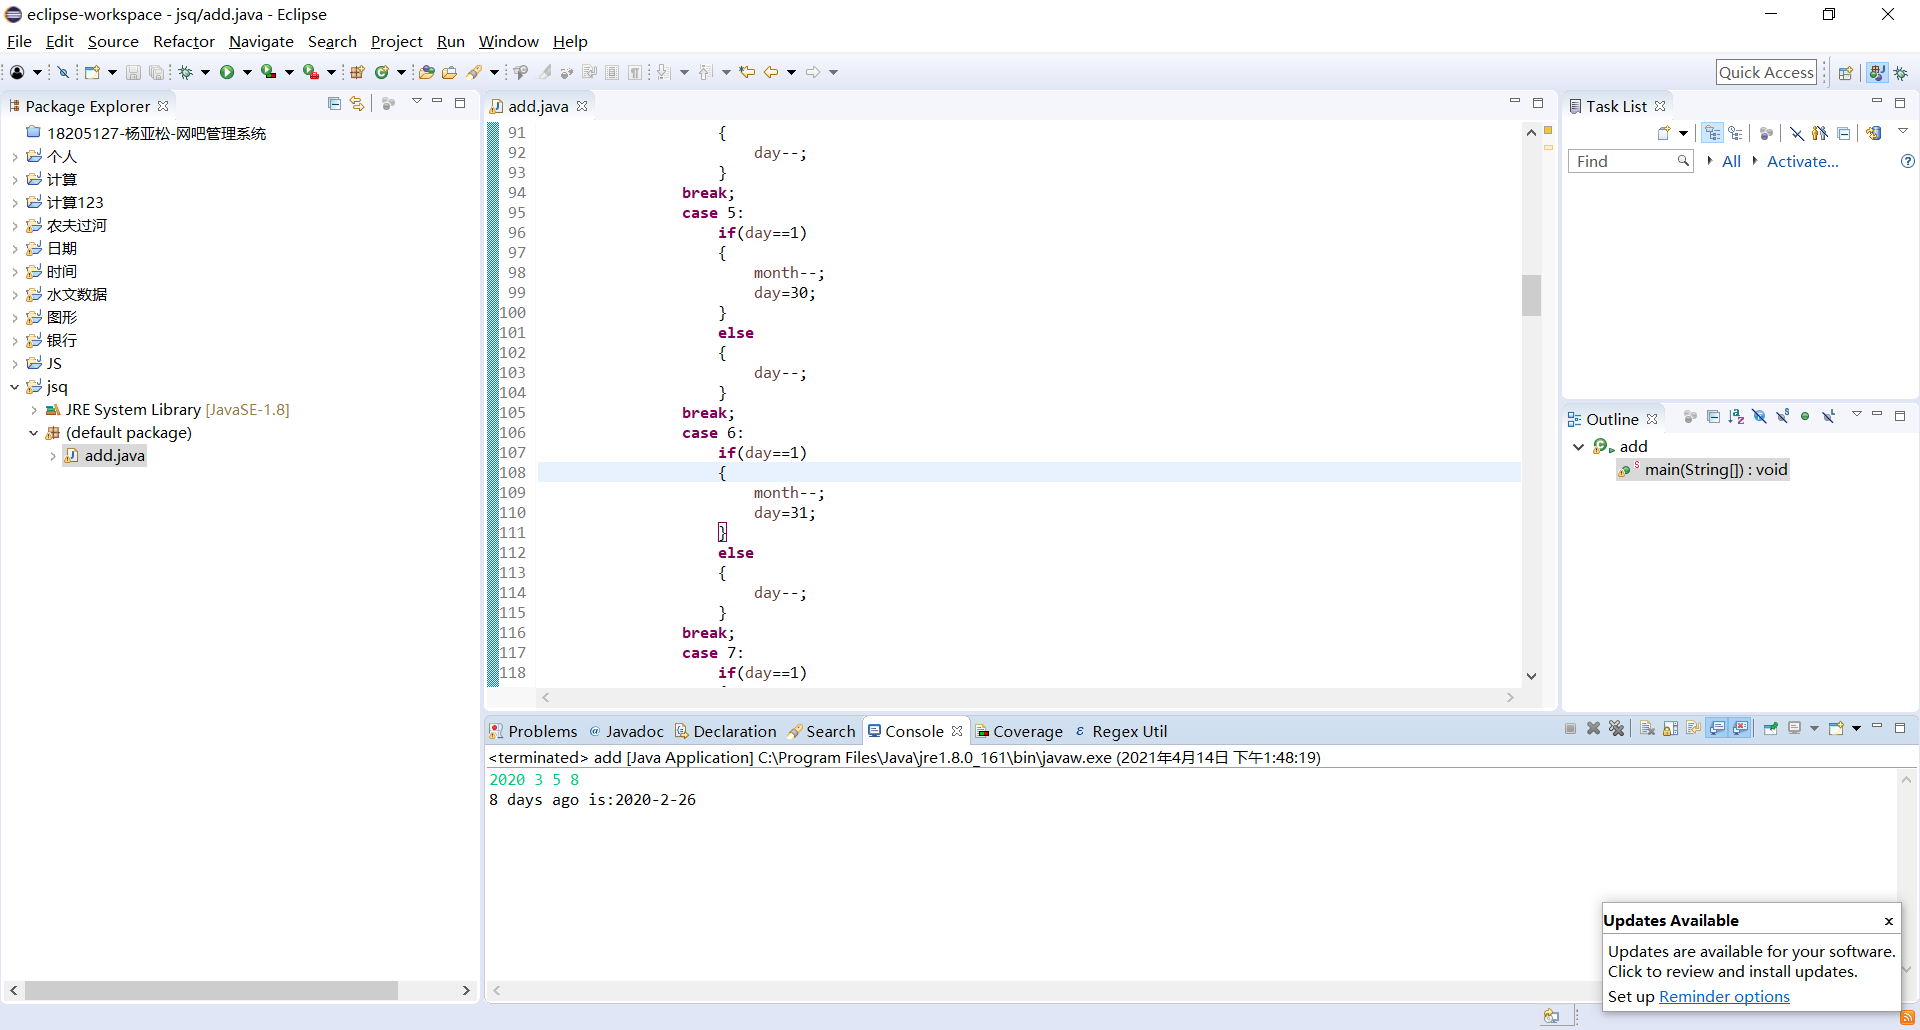1920x1030 pixels.
Task: Toggle Scroll Lock in Console toolbar
Action: (x=1670, y=729)
